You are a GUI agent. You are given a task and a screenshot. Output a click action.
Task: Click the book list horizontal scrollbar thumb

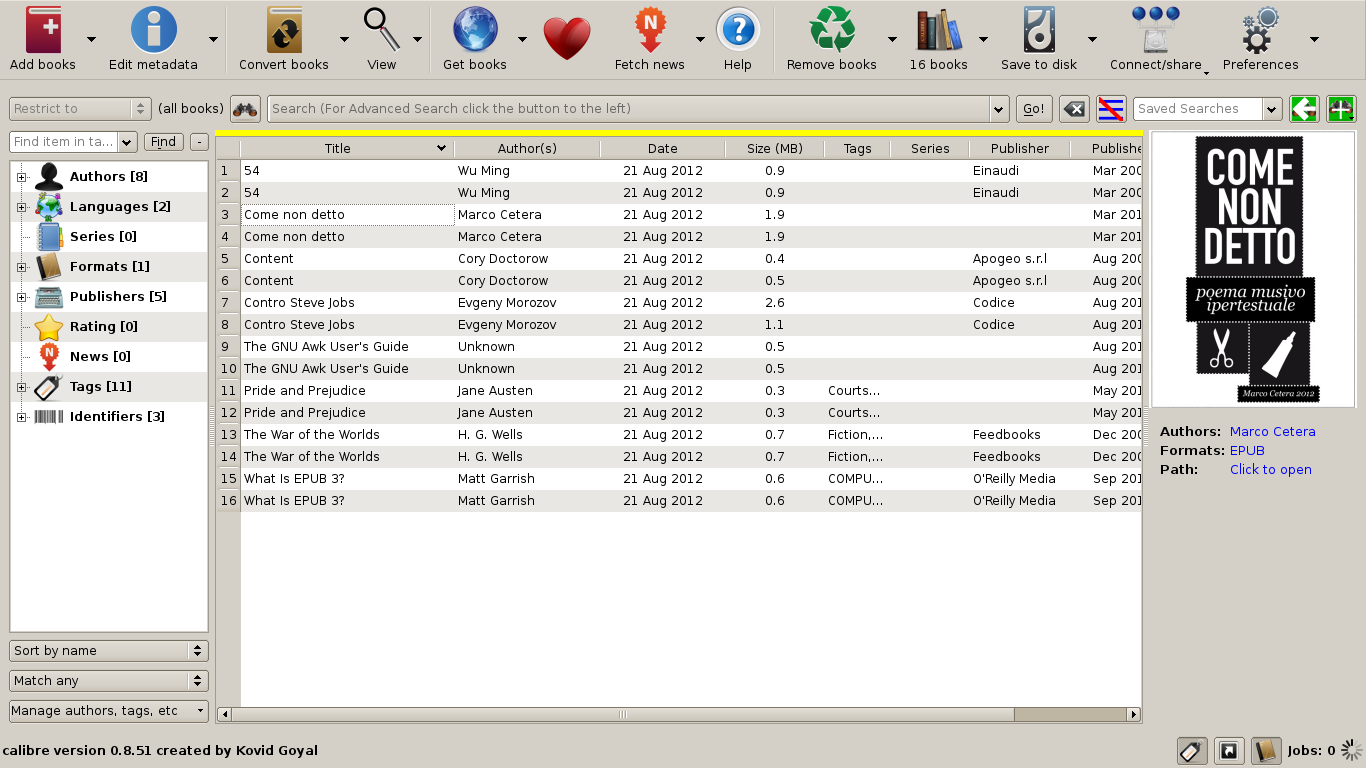(x=622, y=715)
